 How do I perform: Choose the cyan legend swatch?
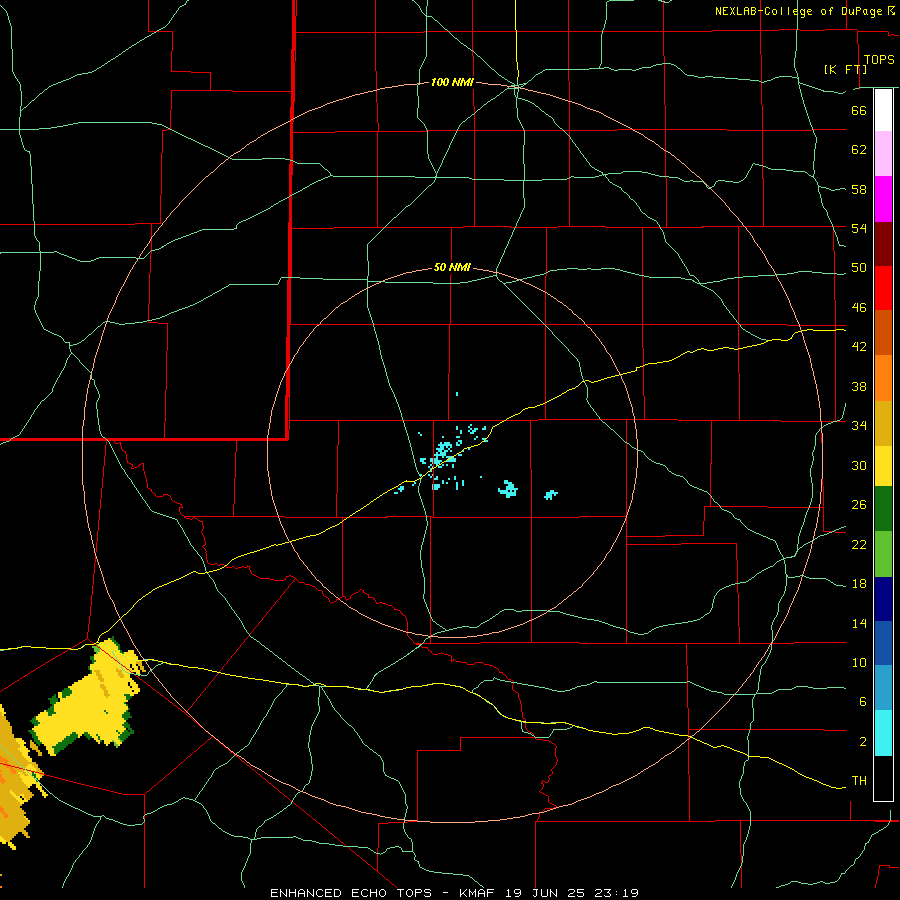[883, 733]
